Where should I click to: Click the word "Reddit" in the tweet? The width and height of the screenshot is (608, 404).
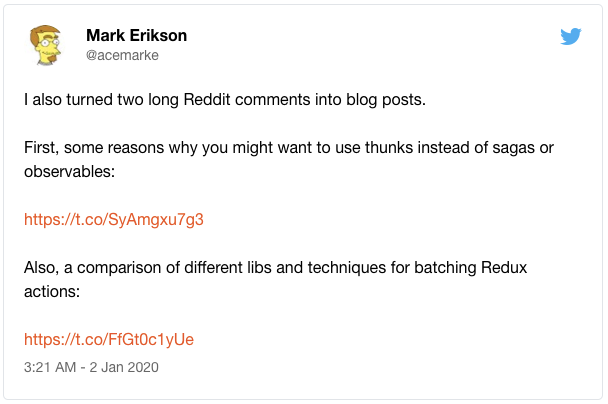207,100
